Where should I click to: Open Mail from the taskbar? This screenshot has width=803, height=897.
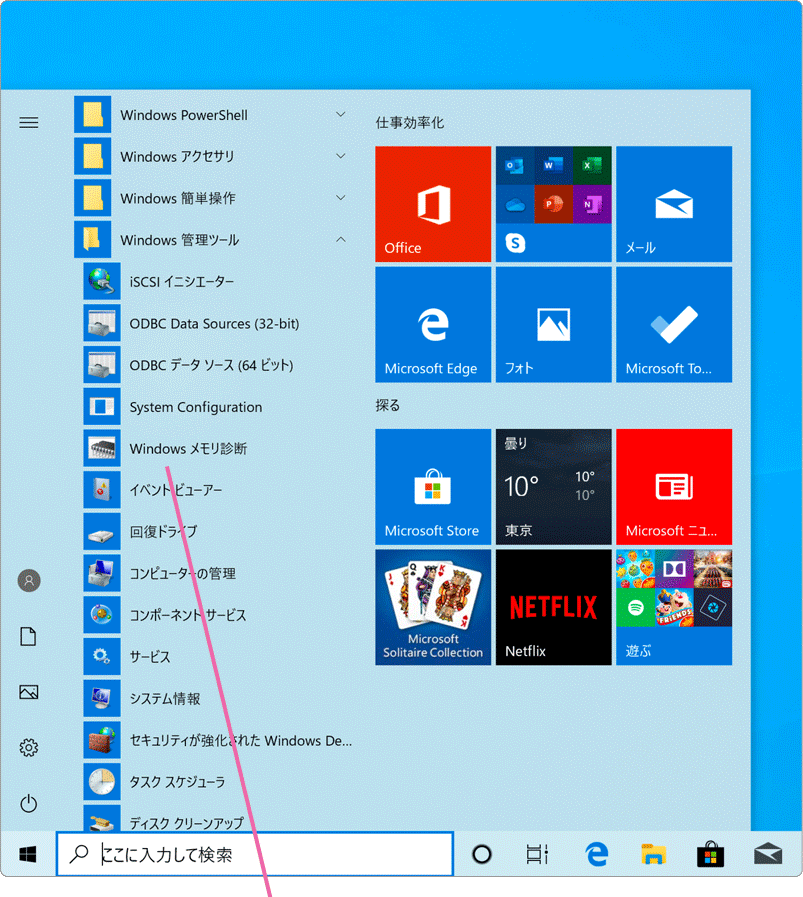768,854
